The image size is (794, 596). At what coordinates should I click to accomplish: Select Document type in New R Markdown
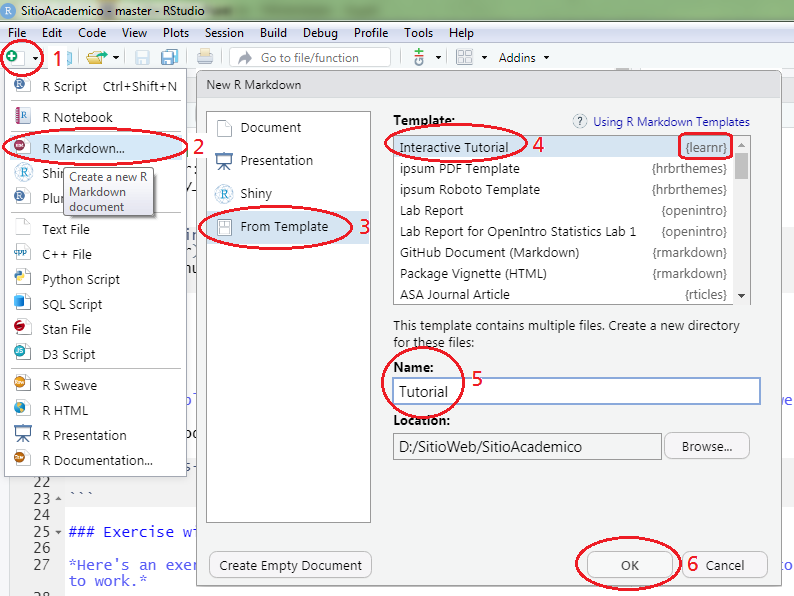point(288,128)
